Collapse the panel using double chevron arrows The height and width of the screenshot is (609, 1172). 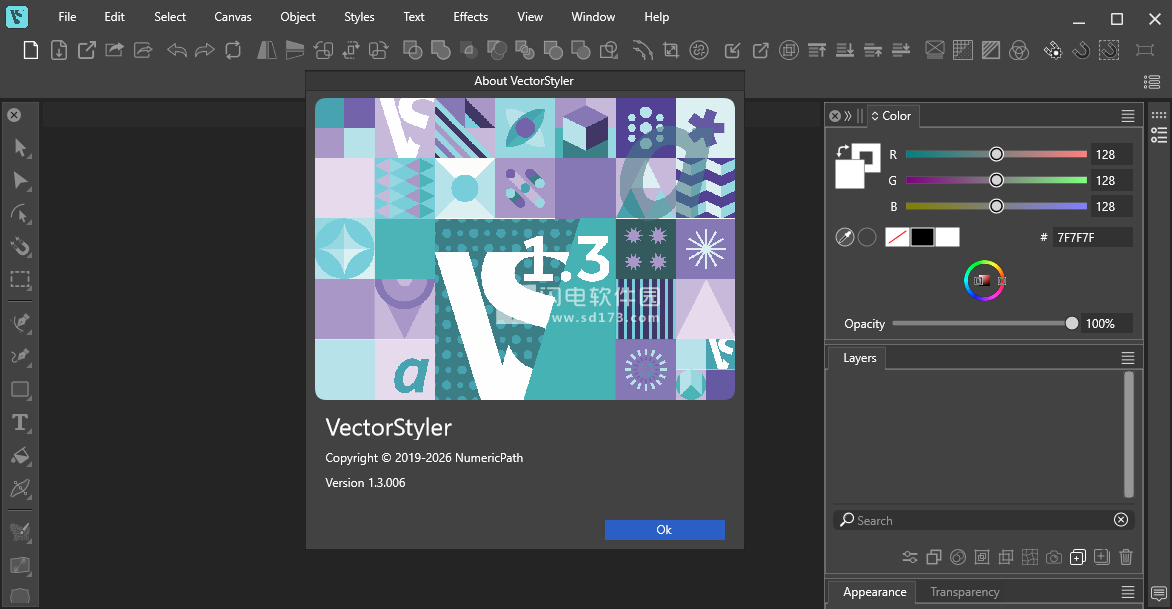848,116
